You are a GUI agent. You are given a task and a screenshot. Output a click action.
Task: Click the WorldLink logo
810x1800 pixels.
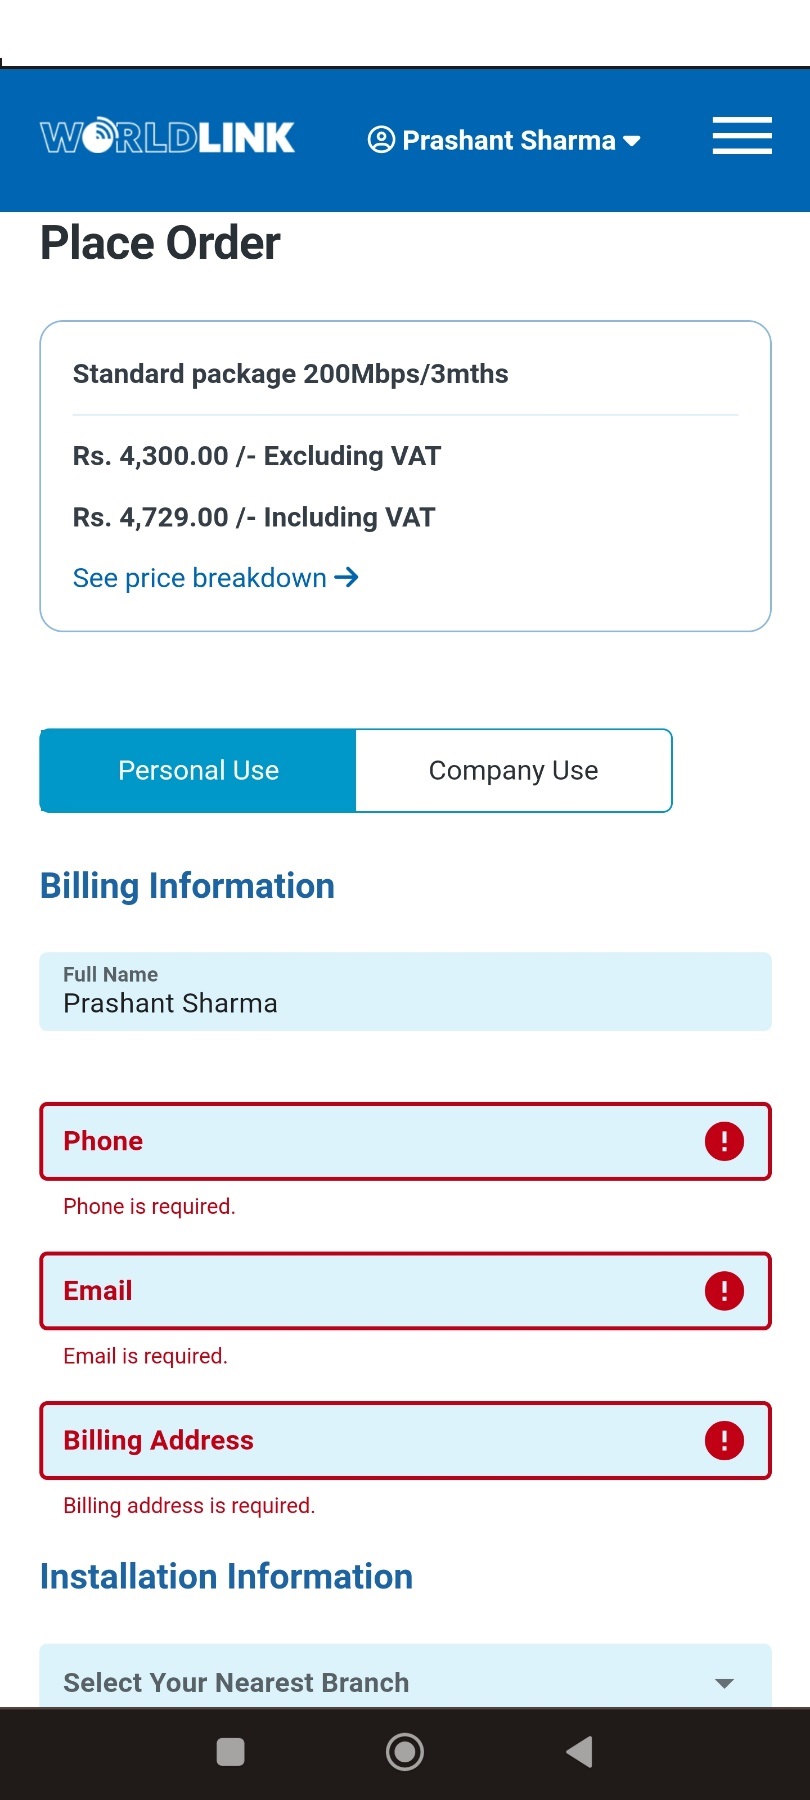click(x=166, y=135)
